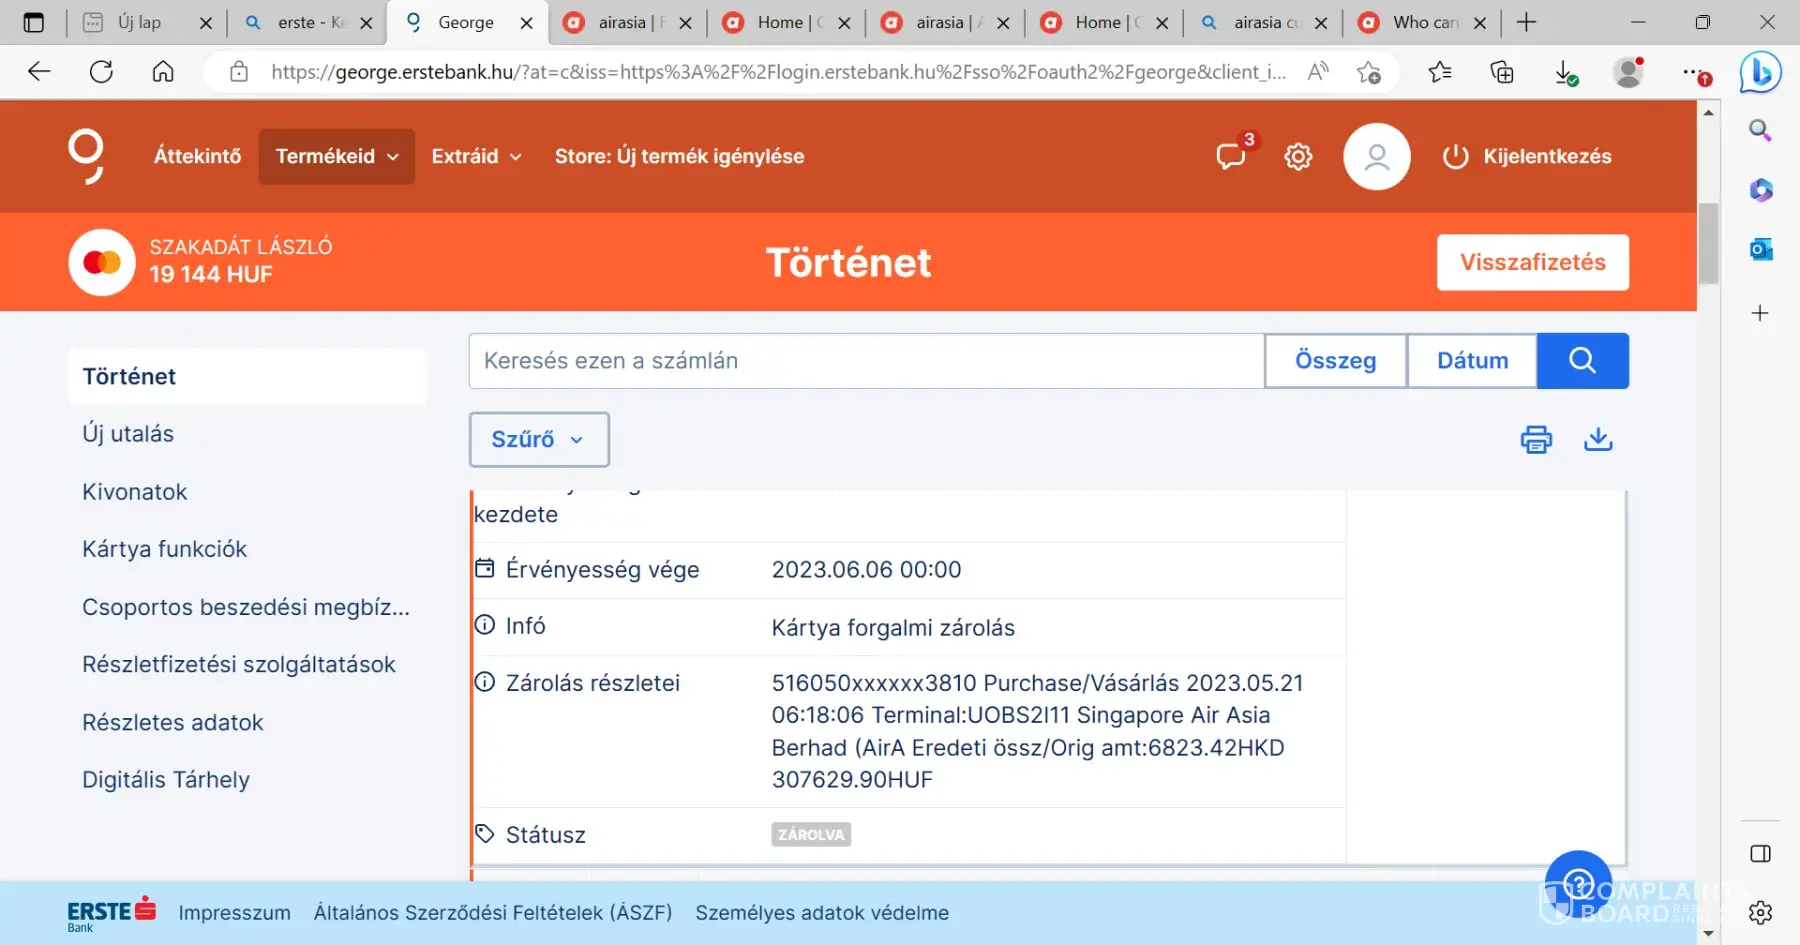1800x945 pixels.
Task: Download the transaction history
Action: [1598, 439]
